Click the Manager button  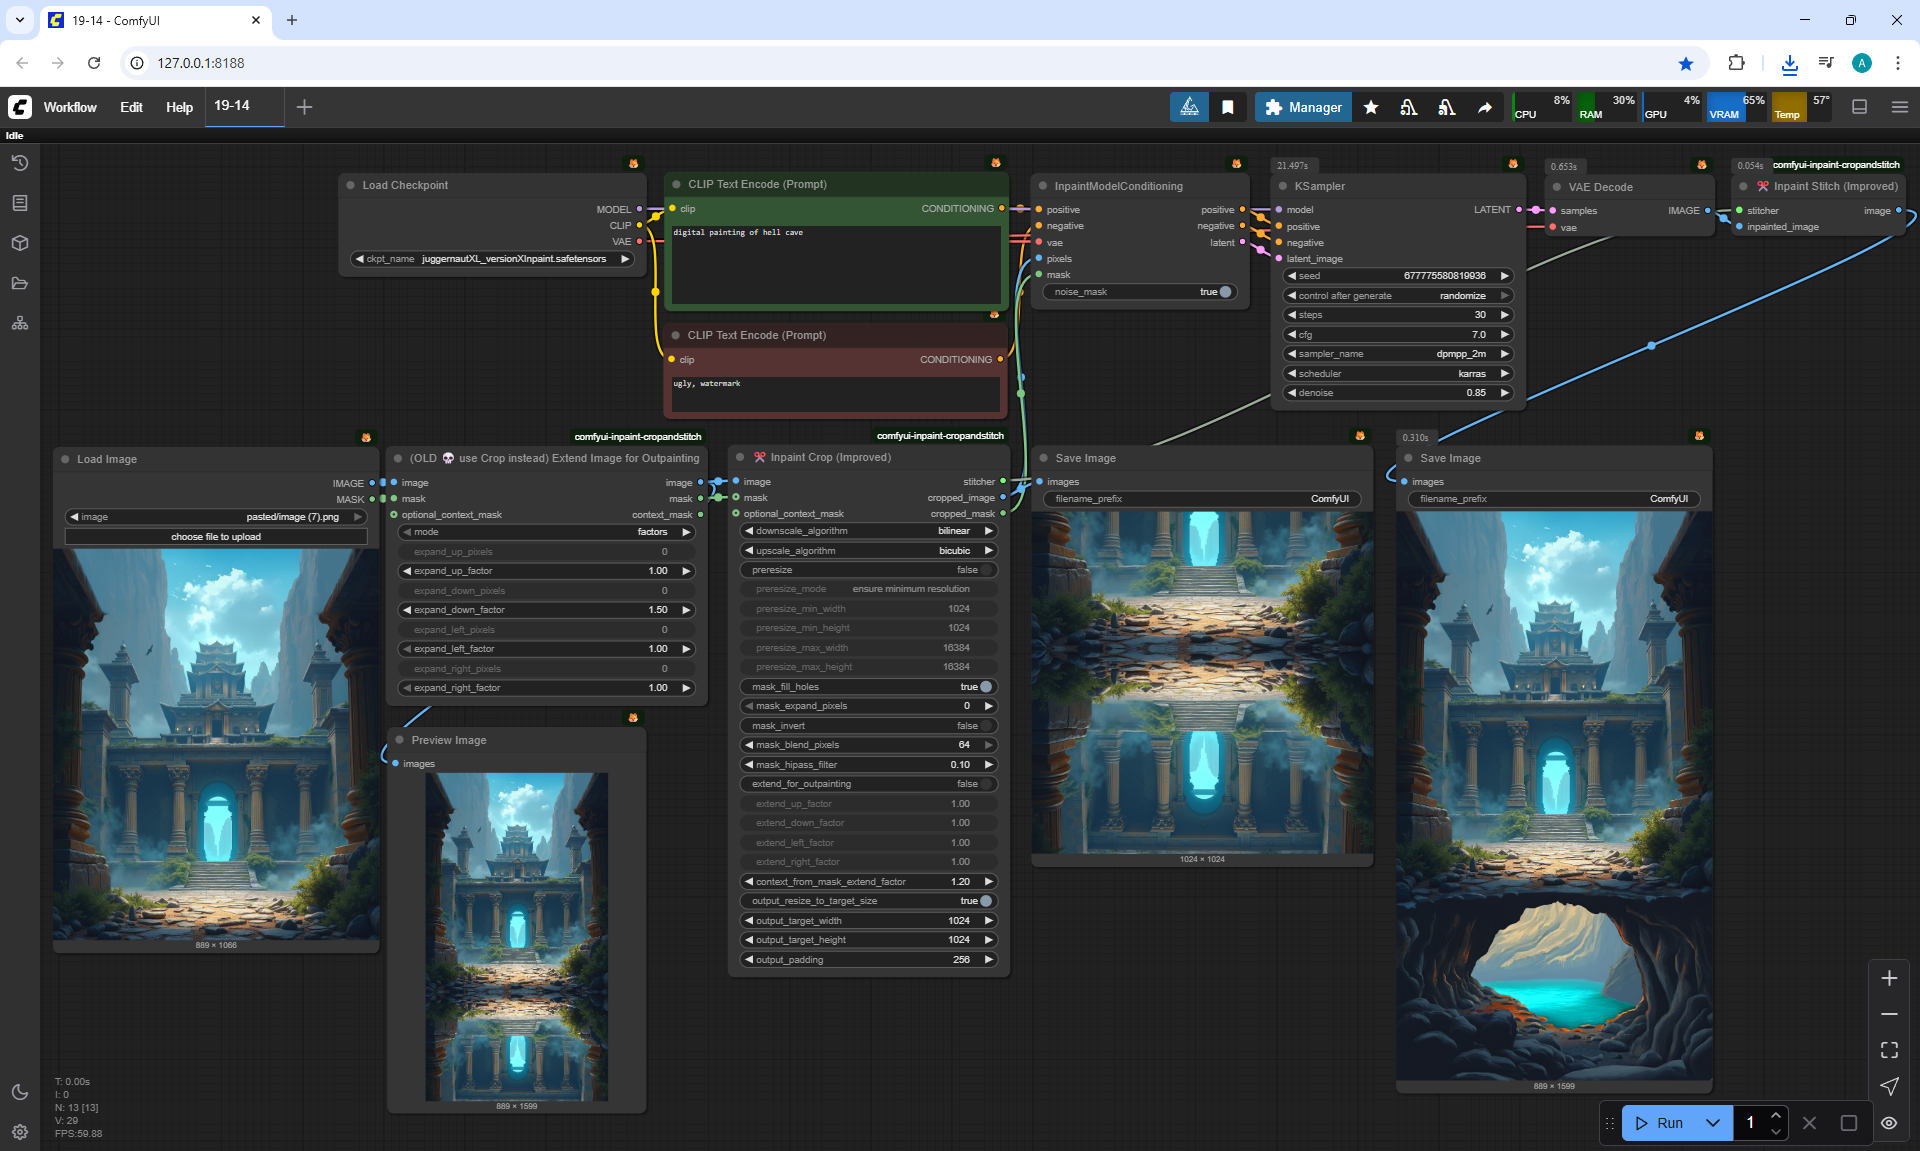tap(1303, 107)
